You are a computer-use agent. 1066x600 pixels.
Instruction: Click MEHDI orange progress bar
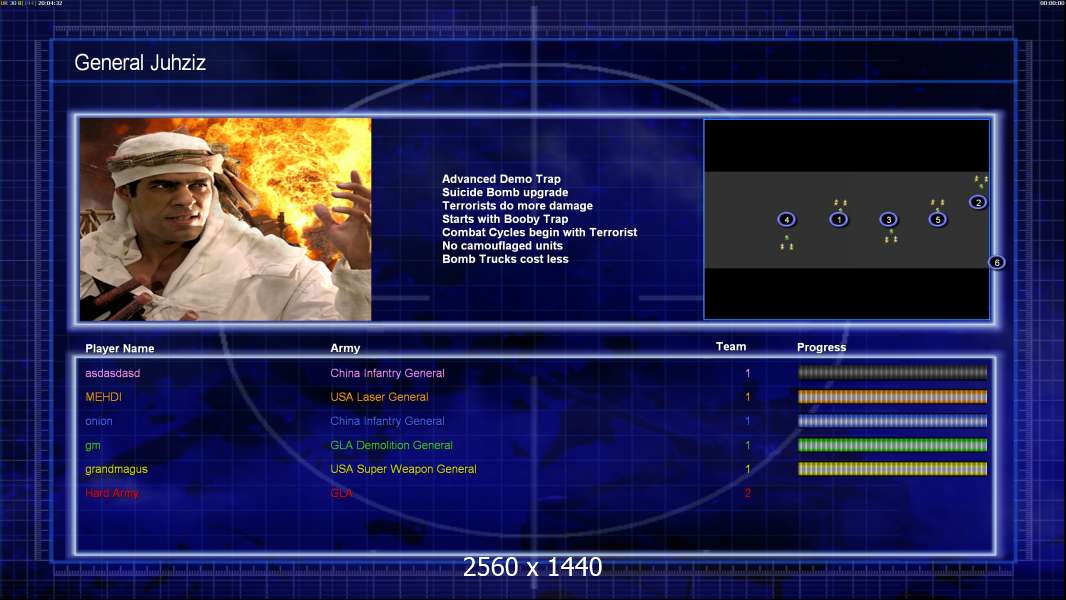892,397
